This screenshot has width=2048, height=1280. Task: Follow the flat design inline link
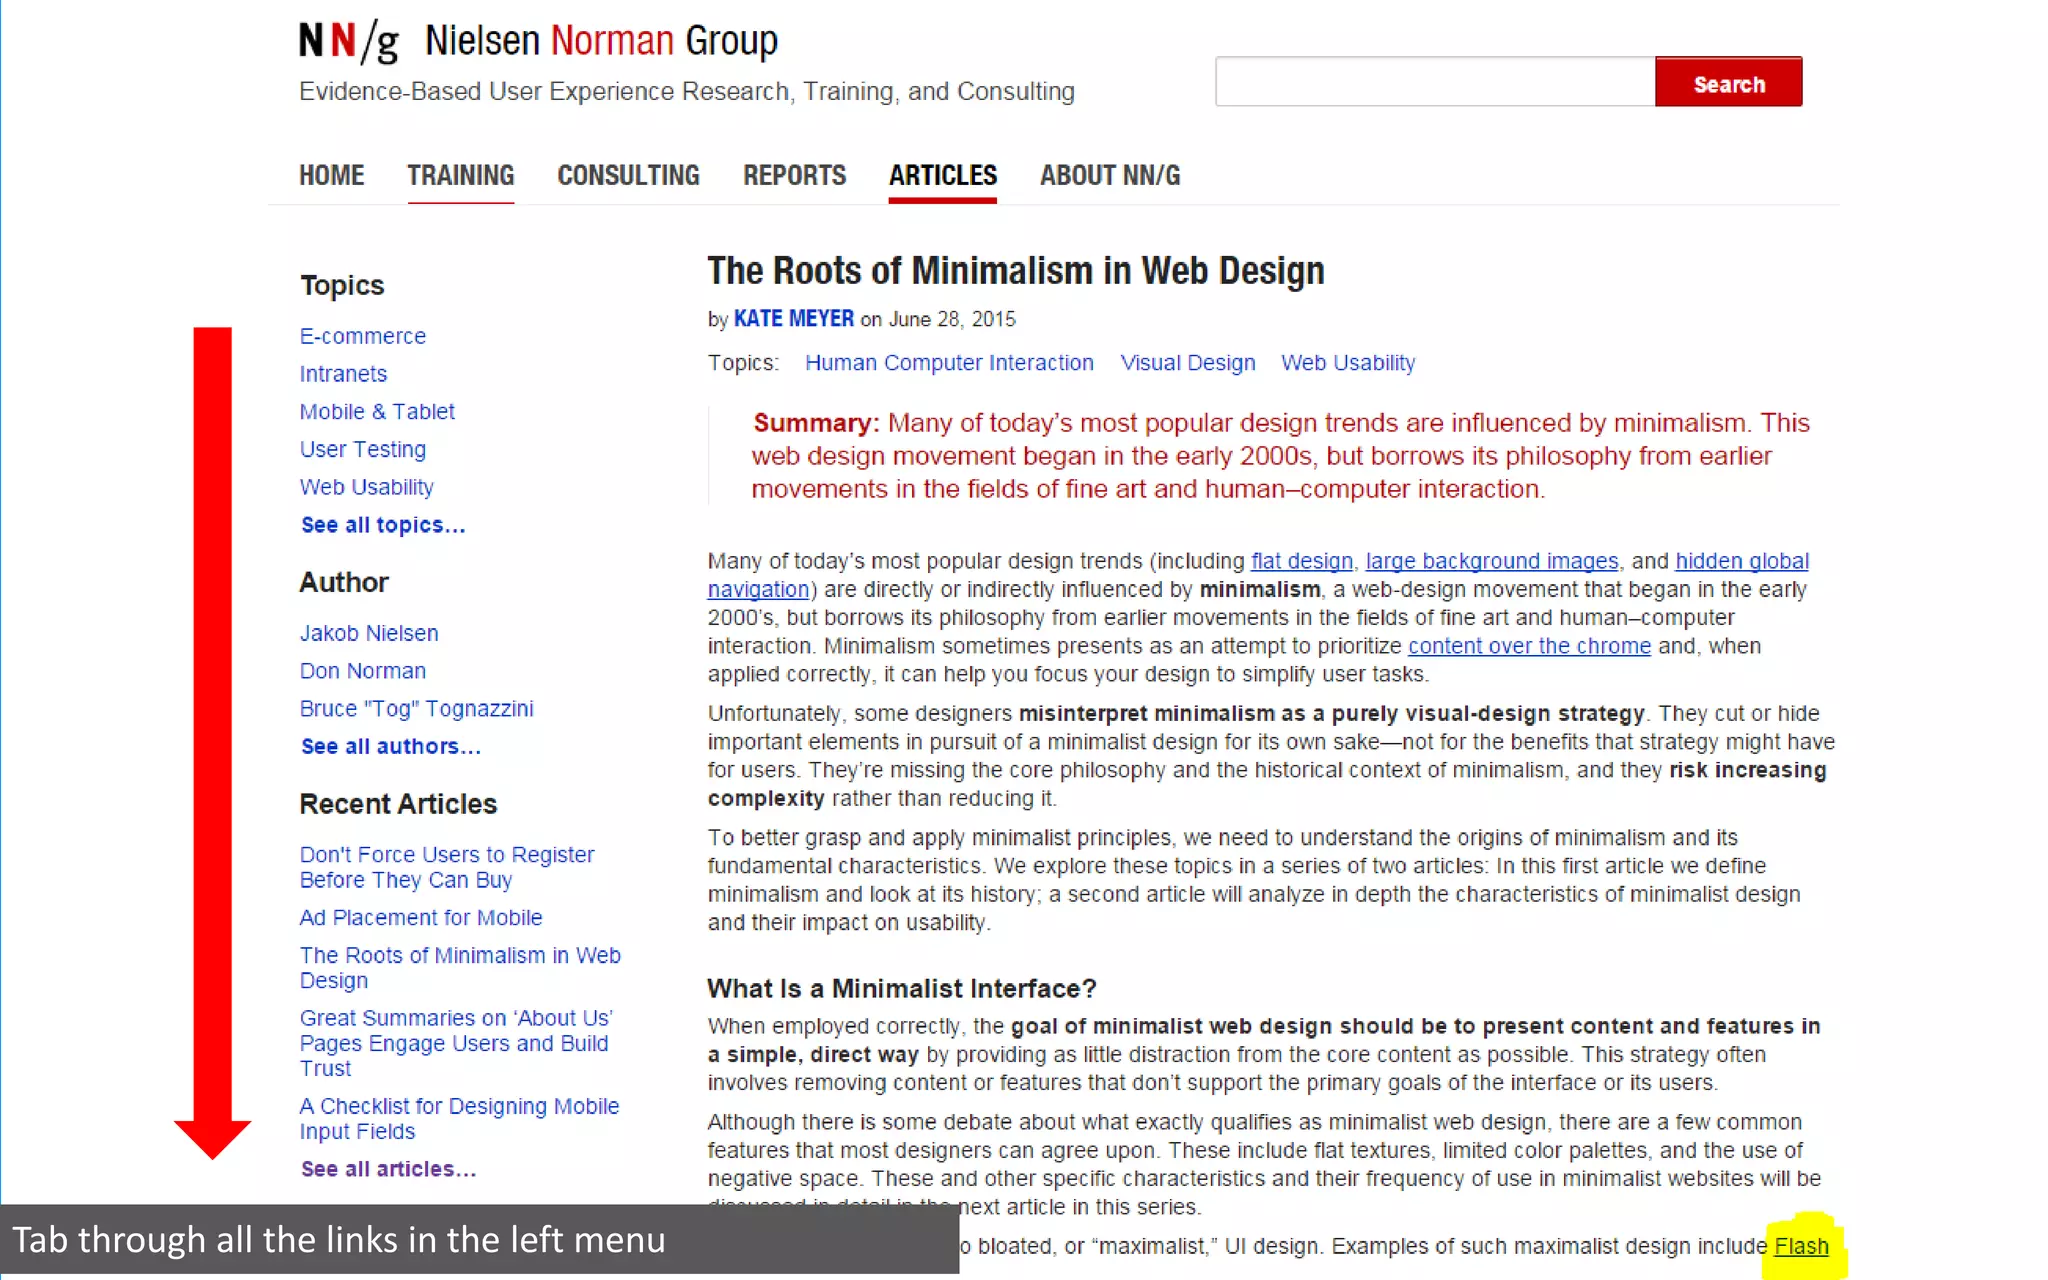[x=1301, y=561]
